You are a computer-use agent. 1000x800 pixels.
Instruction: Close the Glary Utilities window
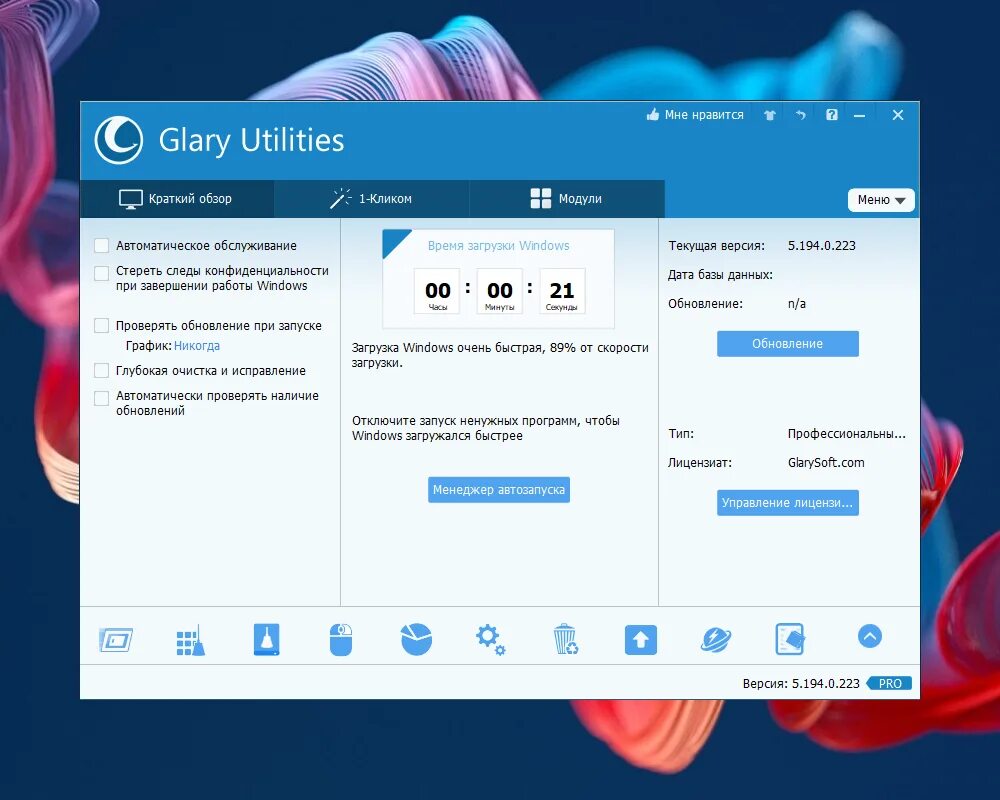[898, 115]
